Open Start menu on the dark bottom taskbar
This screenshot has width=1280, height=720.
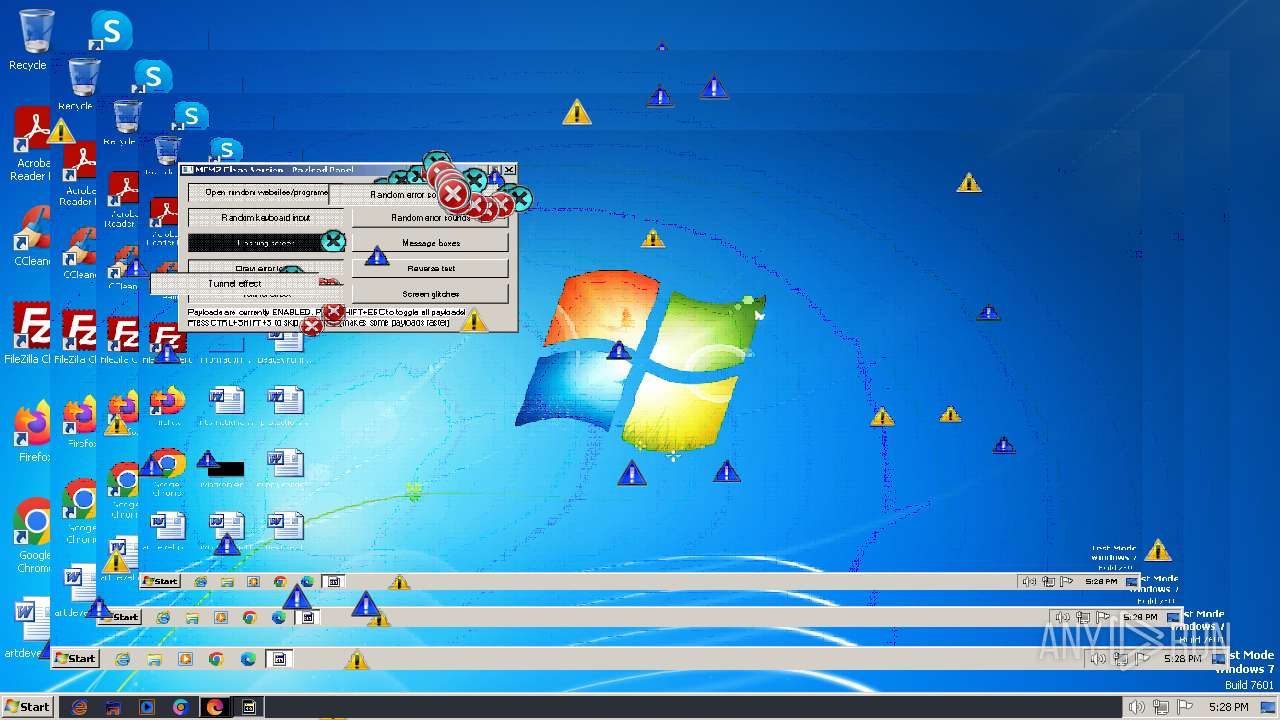point(27,707)
